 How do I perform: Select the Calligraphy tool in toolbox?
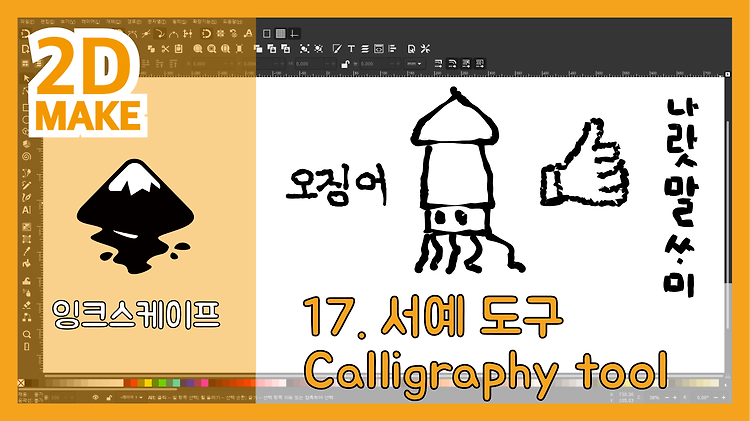click(x=26, y=197)
